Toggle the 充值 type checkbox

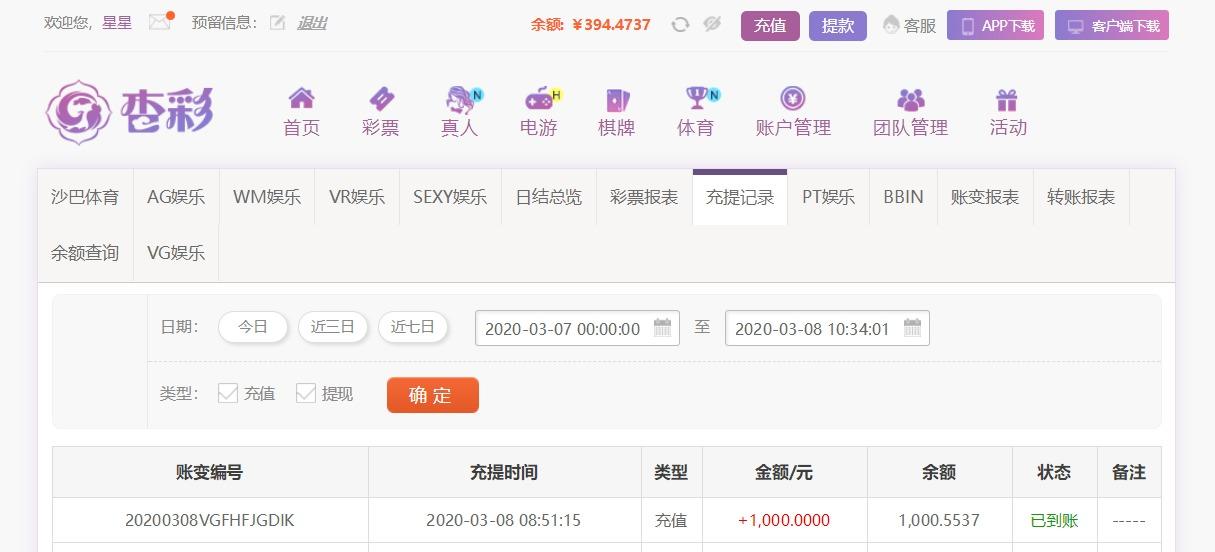228,393
